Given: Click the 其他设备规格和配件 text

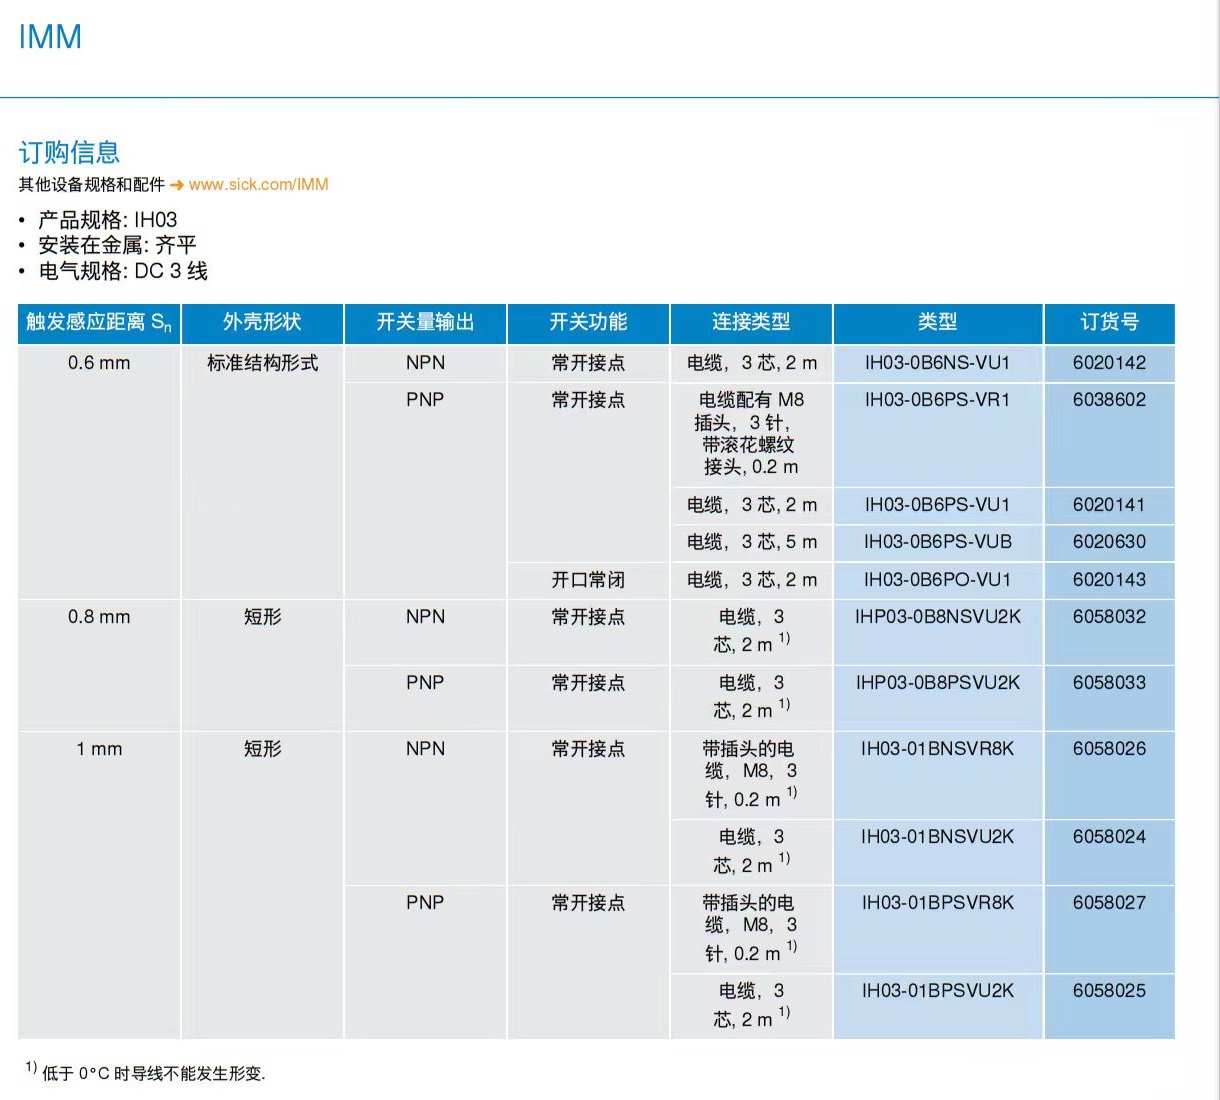Looking at the screenshot, I should point(91,185).
